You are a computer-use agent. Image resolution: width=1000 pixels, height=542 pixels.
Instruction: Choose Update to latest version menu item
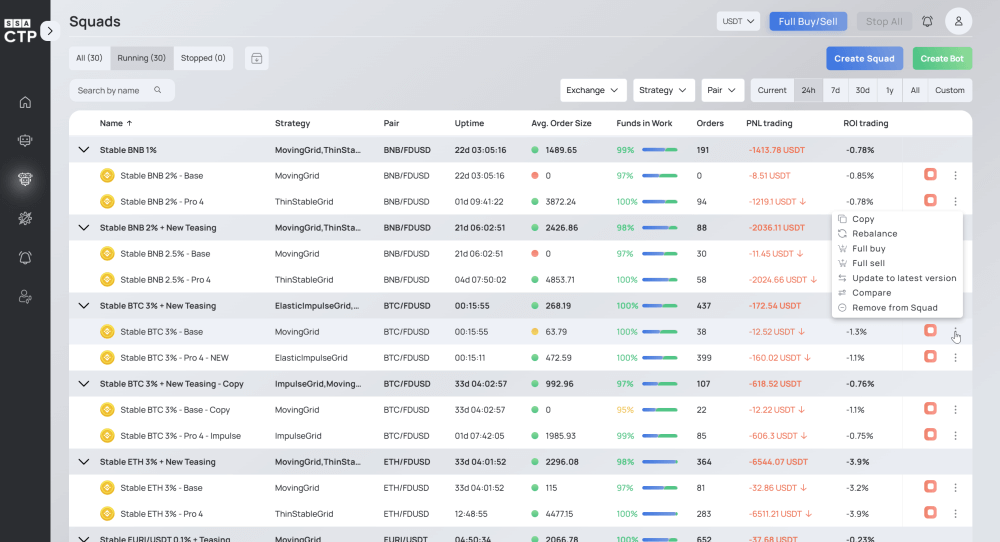tap(897, 278)
